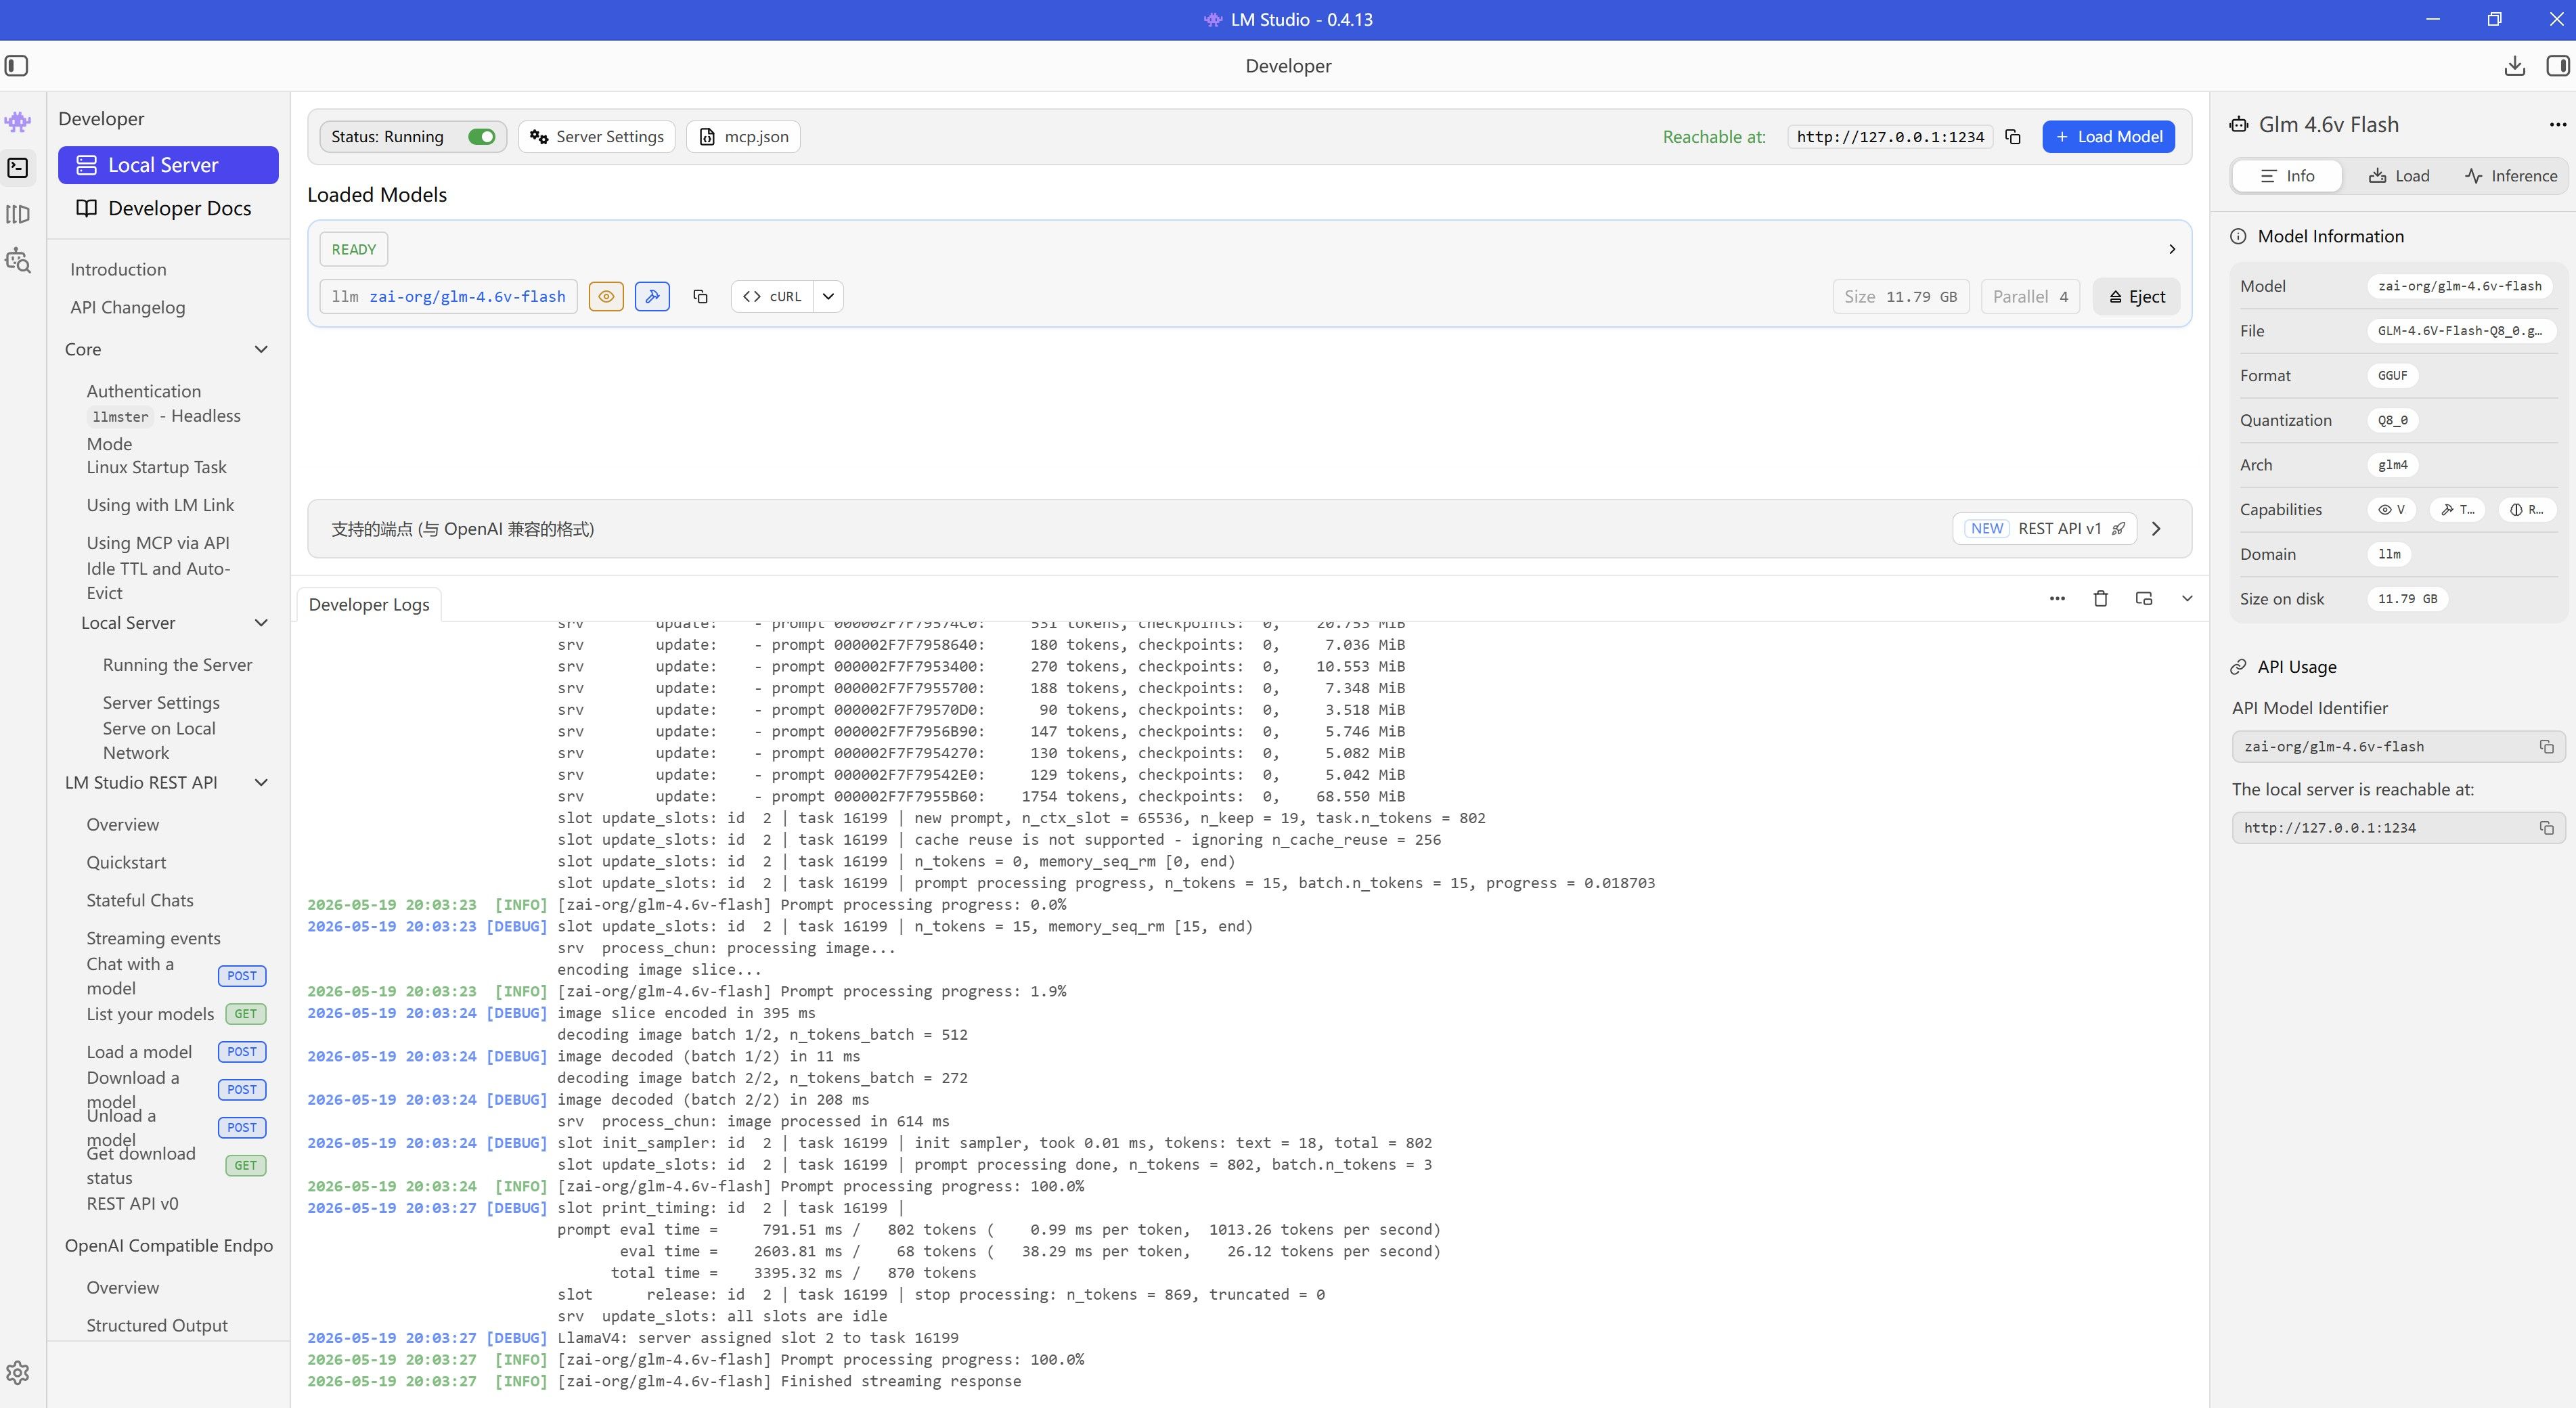This screenshot has height=1408, width=2576.
Task: Select the Developer Logs tab
Action: pyautogui.click(x=369, y=604)
